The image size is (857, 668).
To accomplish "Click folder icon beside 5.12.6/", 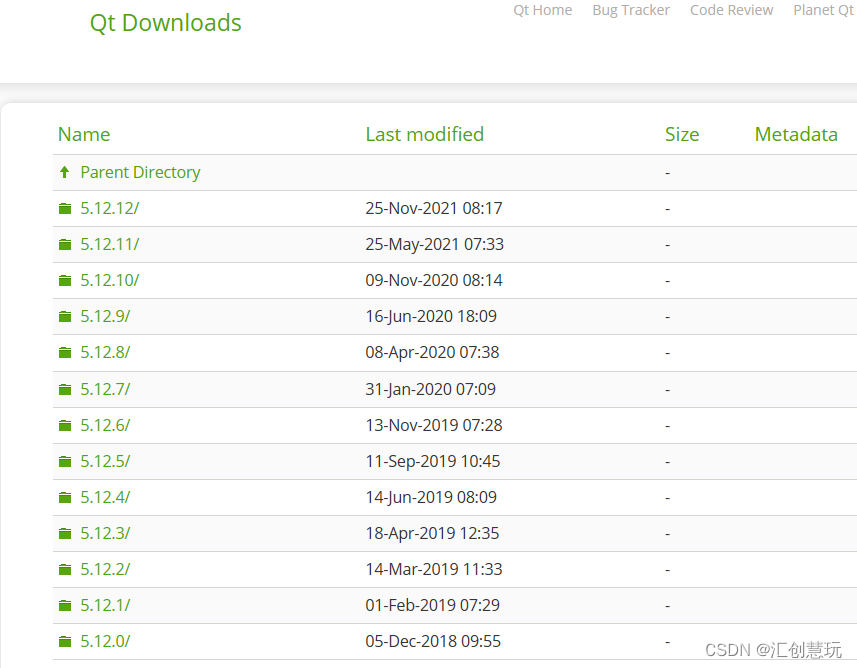I will (x=65, y=426).
